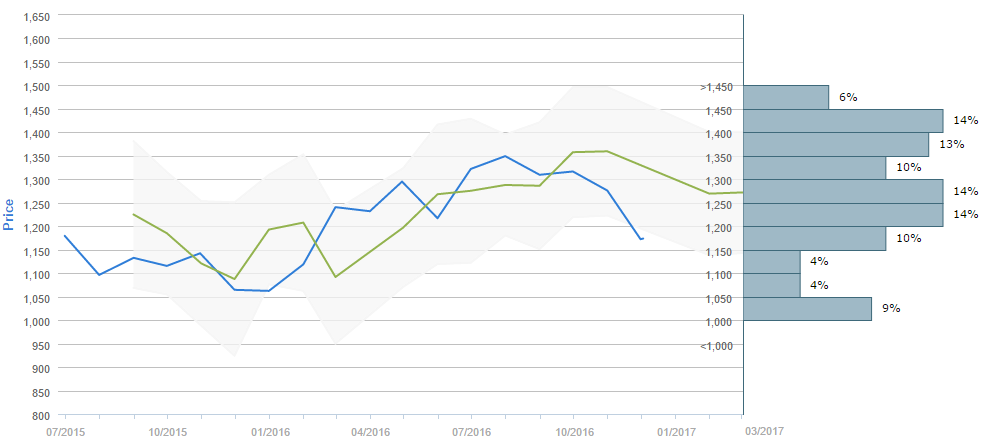The height and width of the screenshot is (442, 988).
Task: Click the 01/2016 date label
Action: tap(269, 431)
